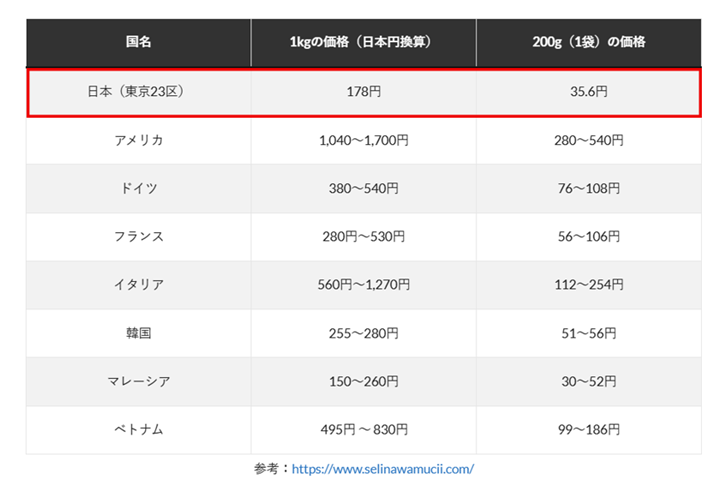Image resolution: width=711 pixels, height=495 pixels.
Task: Click the 国名 column header
Action: click(138, 43)
